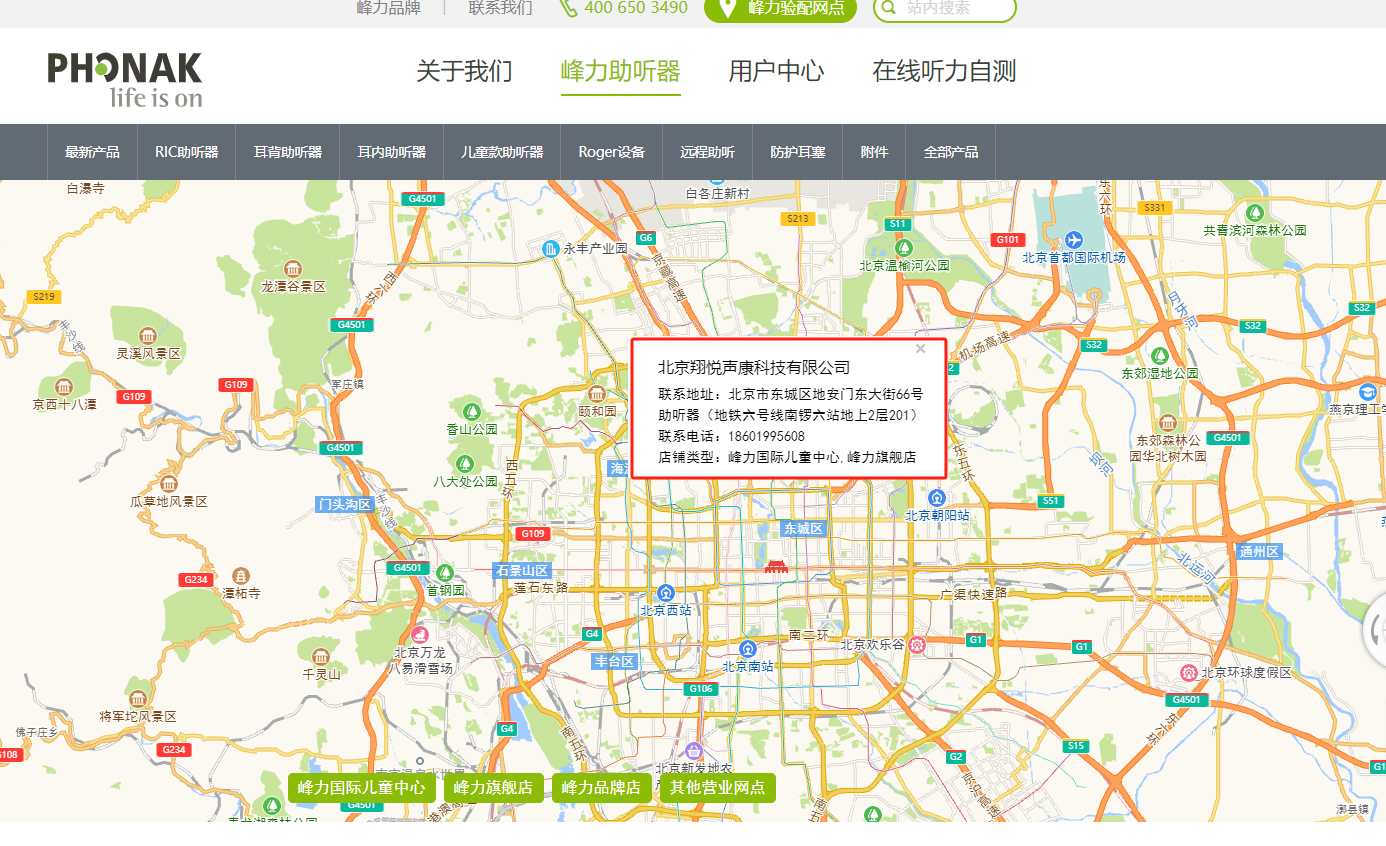Select the Roger设备 tab
Viewport: 1386px width, 846px height.
pos(612,152)
